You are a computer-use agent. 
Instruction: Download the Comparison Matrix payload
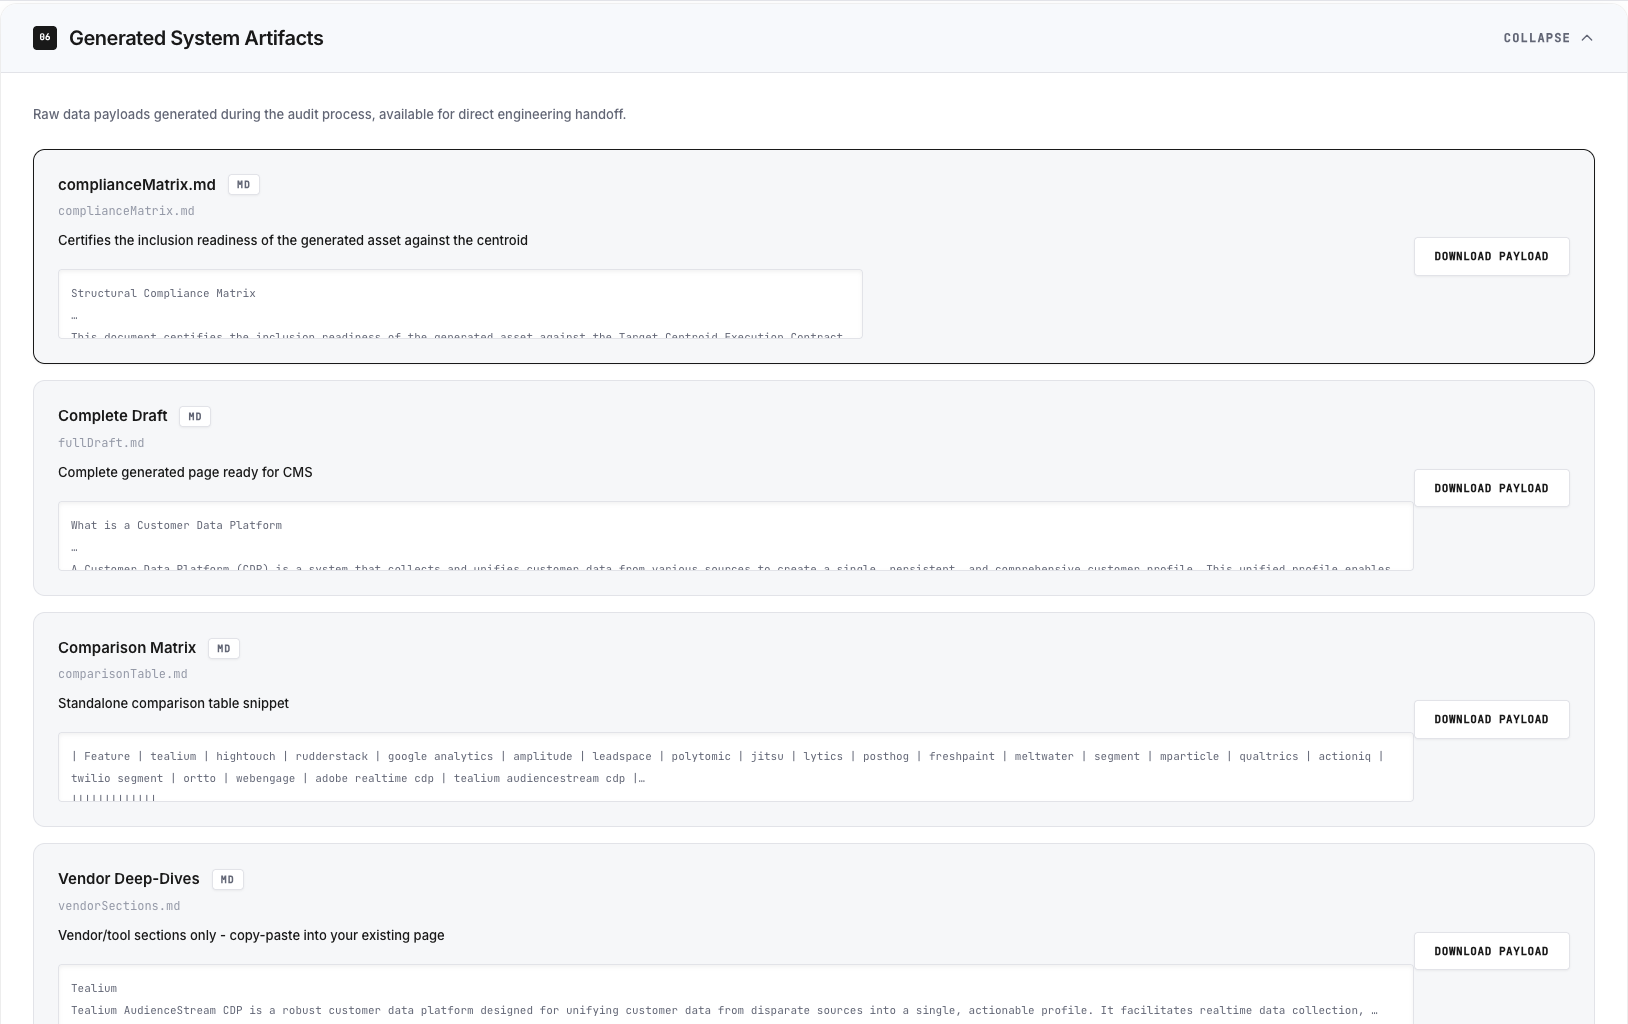click(1491, 719)
